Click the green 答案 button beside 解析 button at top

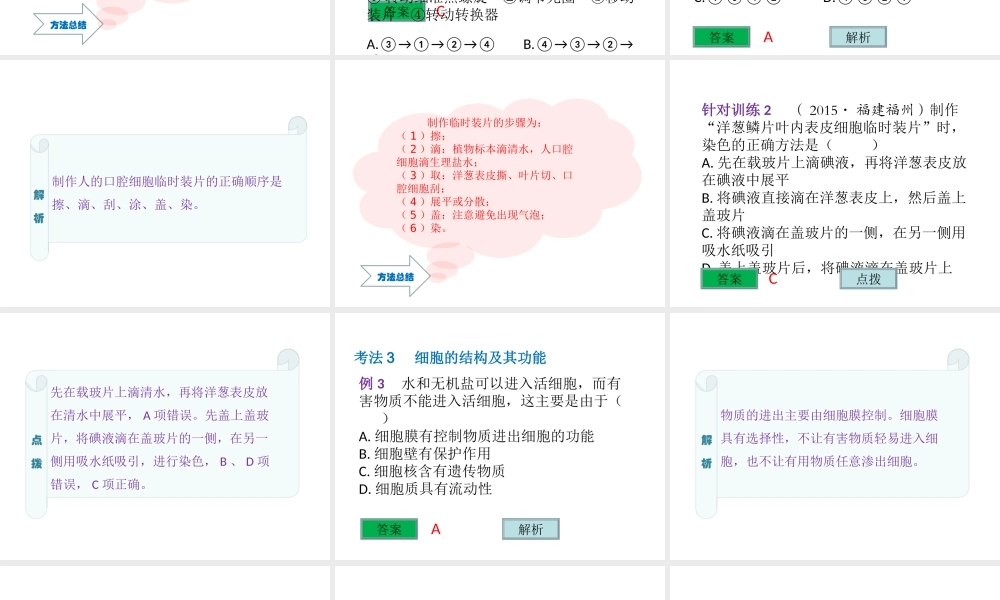[x=721, y=37]
